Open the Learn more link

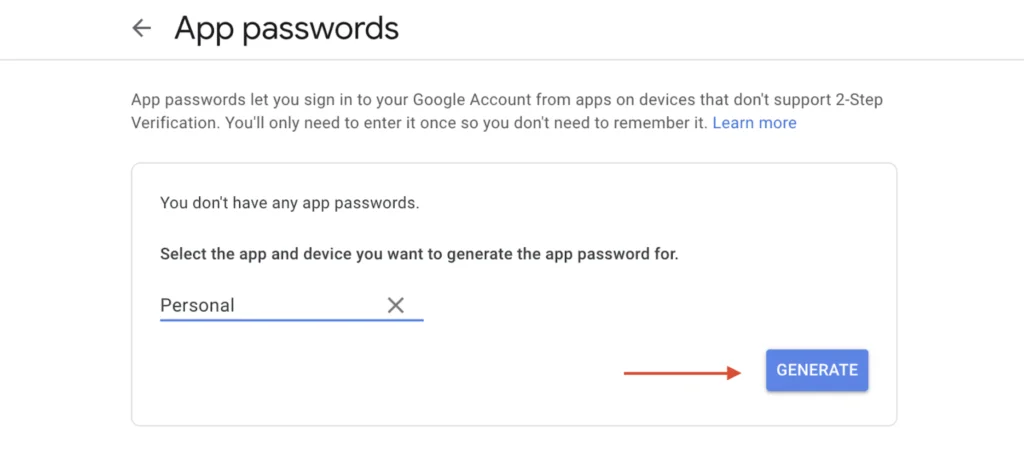754,123
